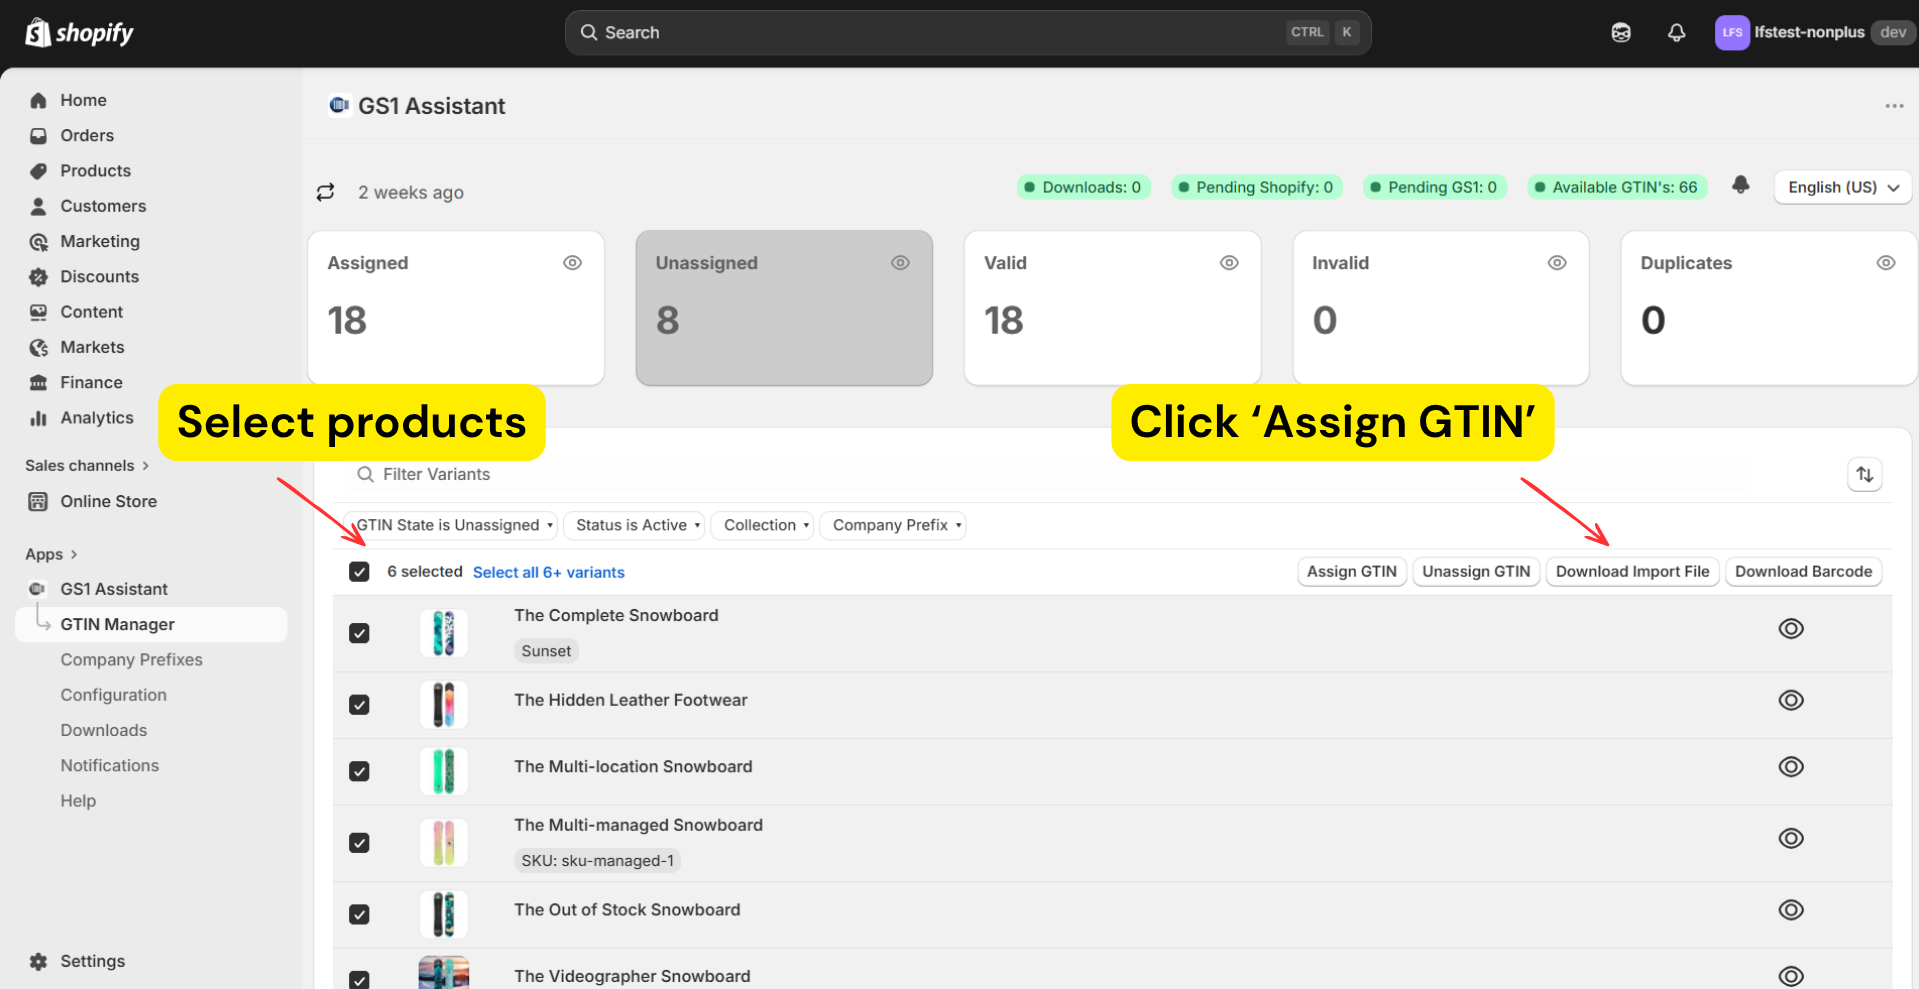Open the English (US) language dropdown
Image resolution: width=1919 pixels, height=989 pixels.
[1843, 187]
